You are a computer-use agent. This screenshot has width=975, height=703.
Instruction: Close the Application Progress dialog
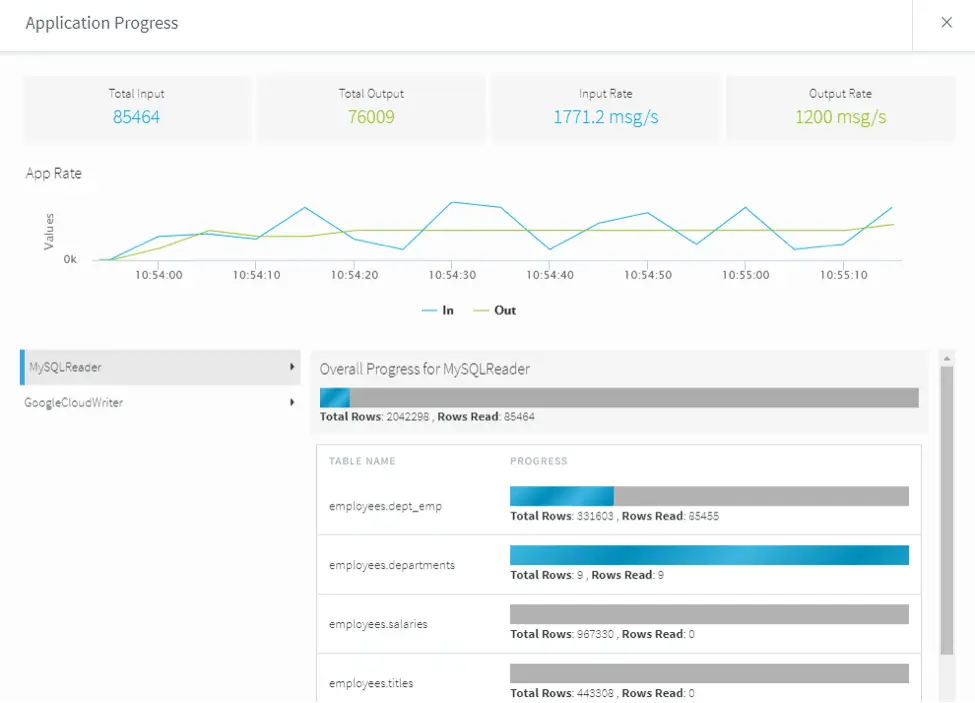pos(946,23)
